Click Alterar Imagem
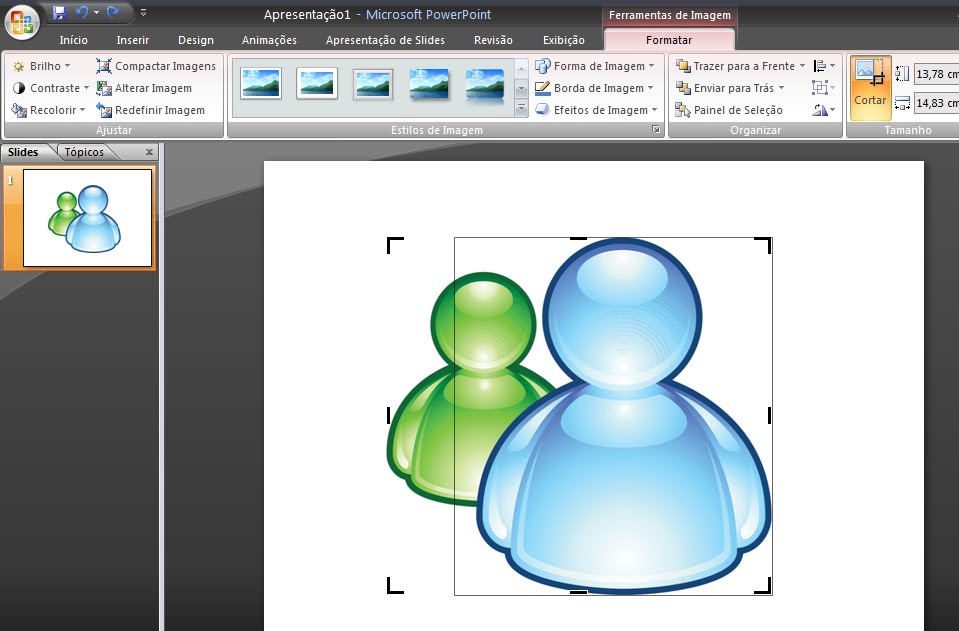This screenshot has width=959, height=631. point(144,88)
